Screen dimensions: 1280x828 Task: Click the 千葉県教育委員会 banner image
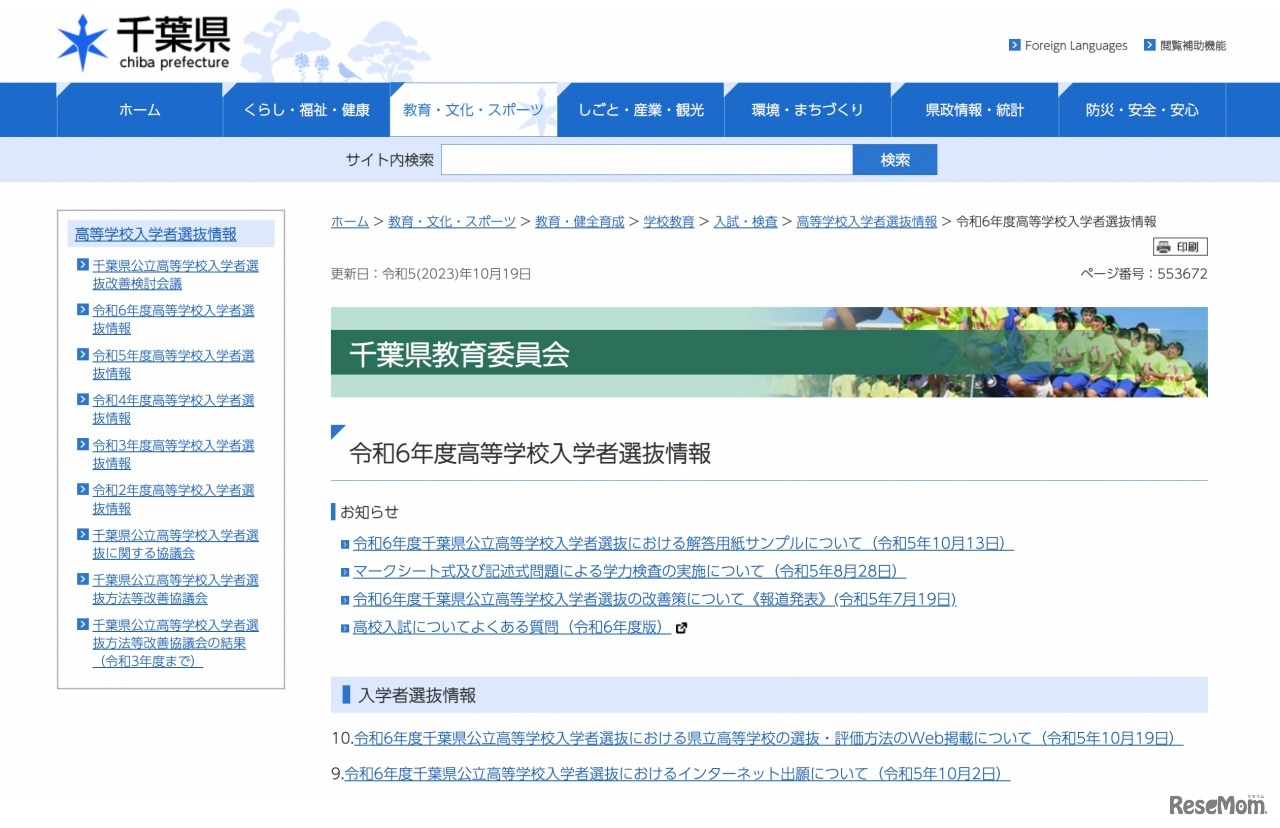[x=770, y=352]
